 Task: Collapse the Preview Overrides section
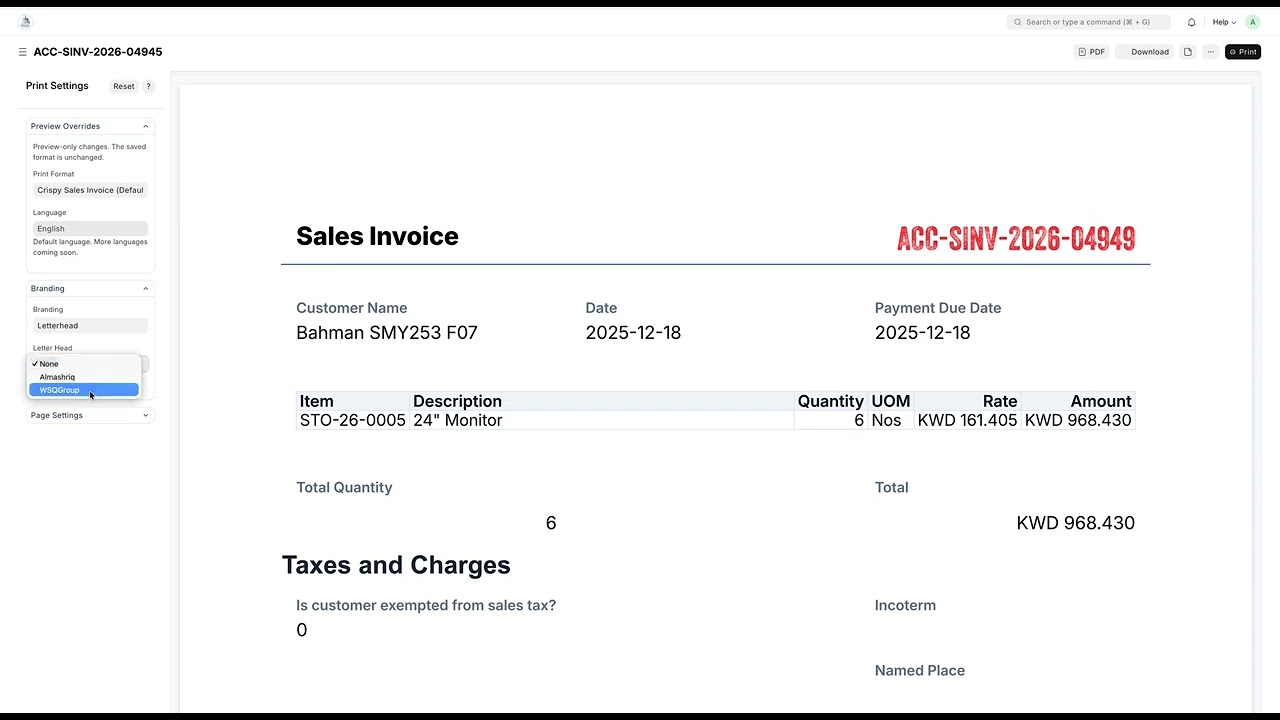click(x=145, y=126)
